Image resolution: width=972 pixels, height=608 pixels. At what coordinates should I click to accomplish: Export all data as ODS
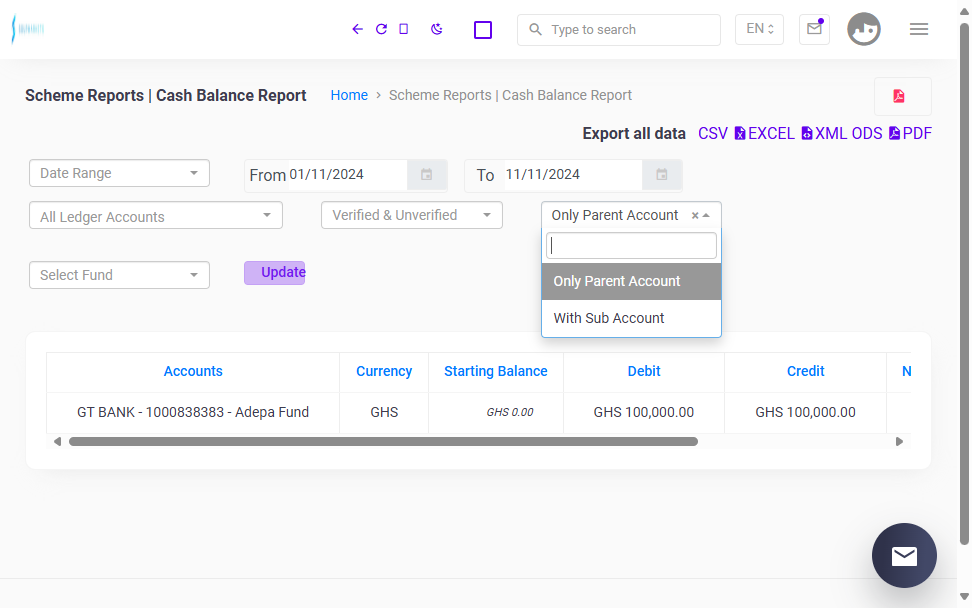coord(867,134)
